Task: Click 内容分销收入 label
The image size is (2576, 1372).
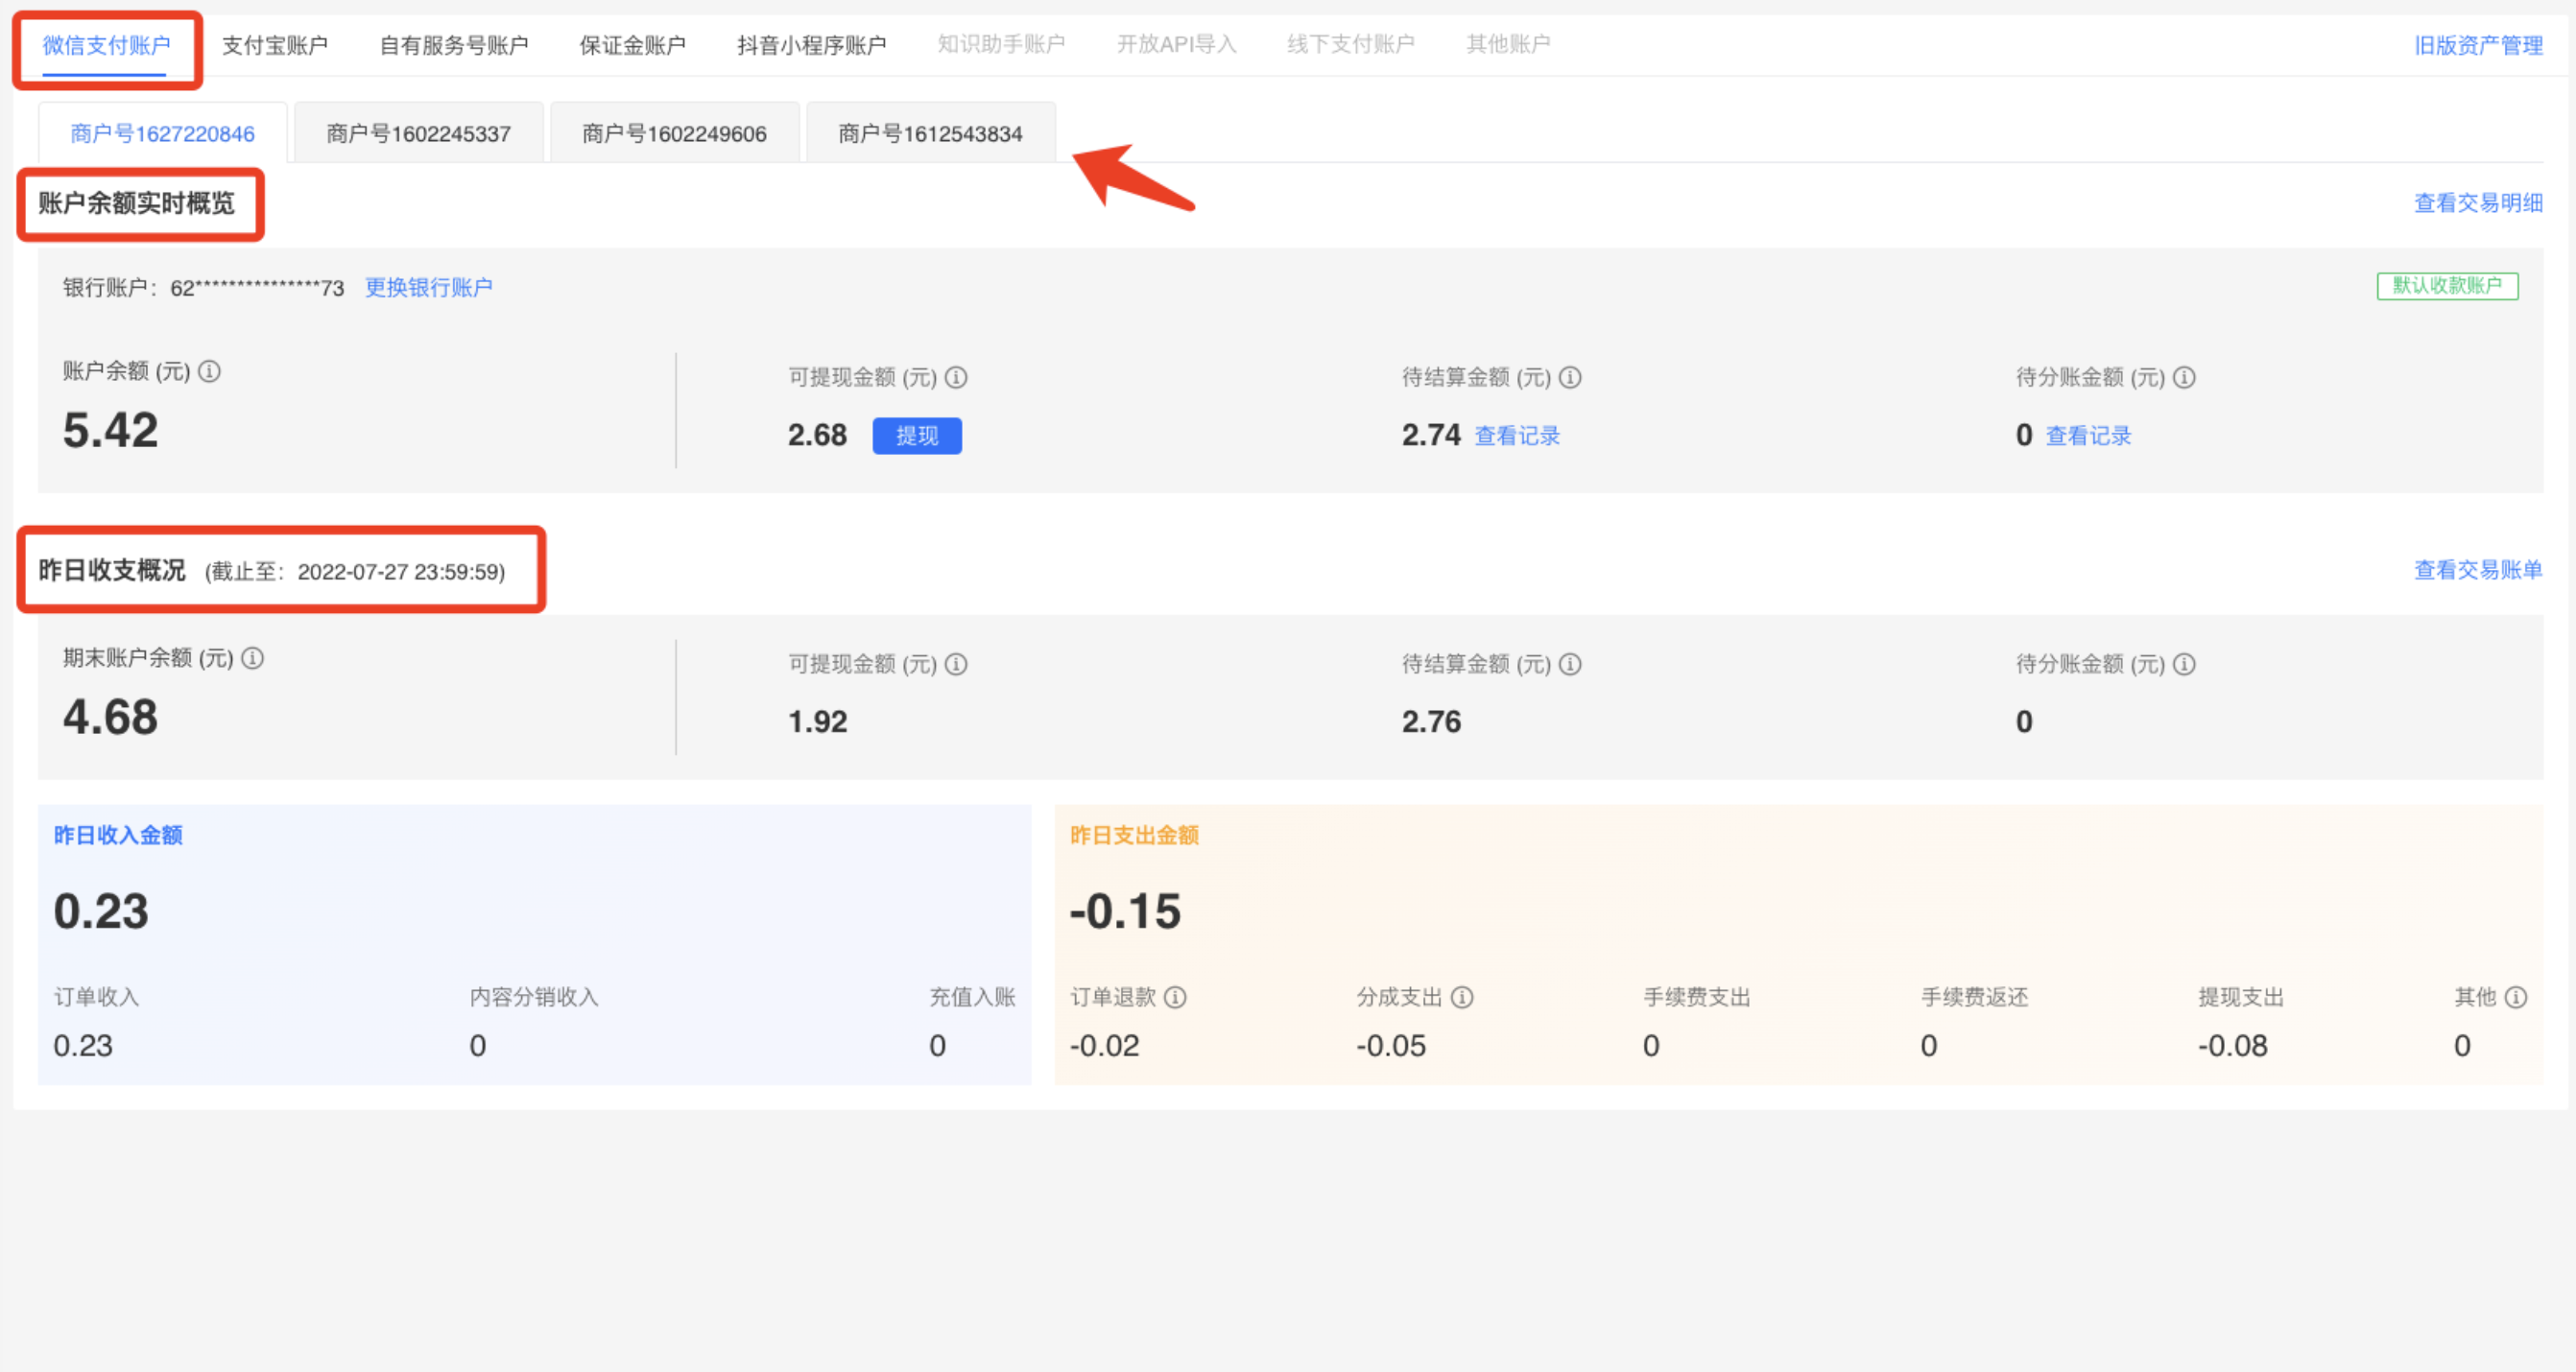Action: (534, 998)
